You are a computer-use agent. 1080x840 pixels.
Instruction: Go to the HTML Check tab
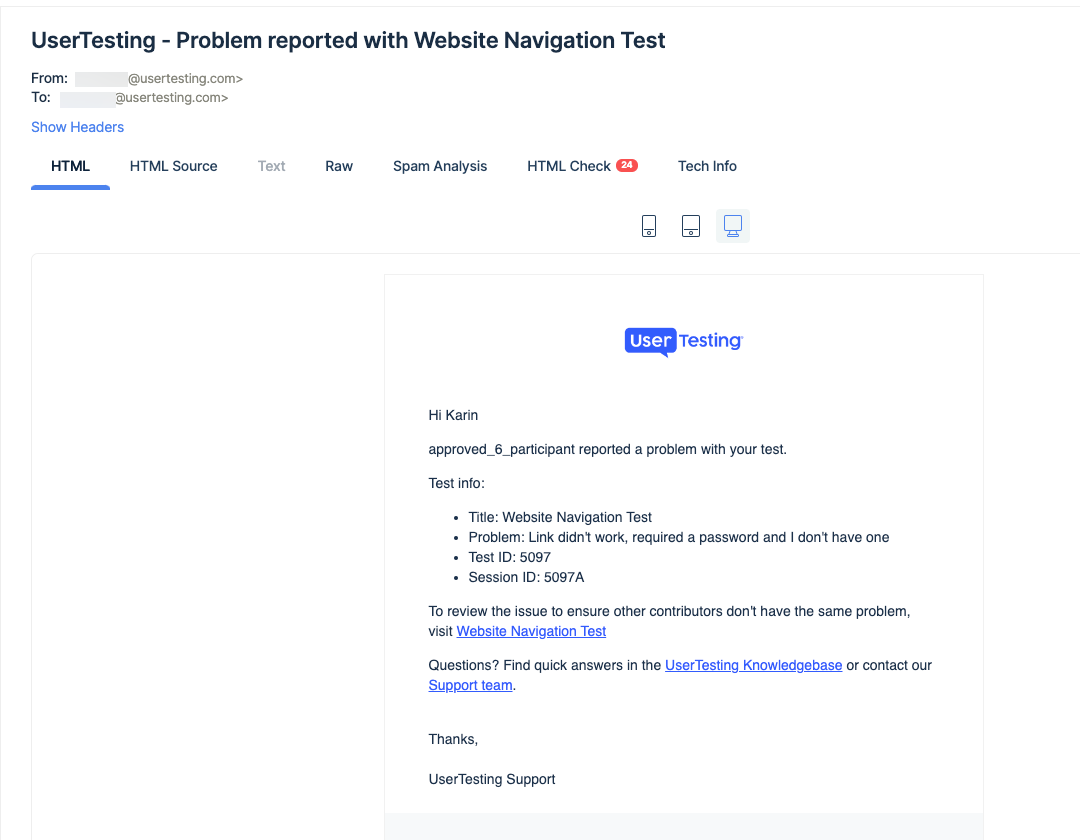coord(568,166)
